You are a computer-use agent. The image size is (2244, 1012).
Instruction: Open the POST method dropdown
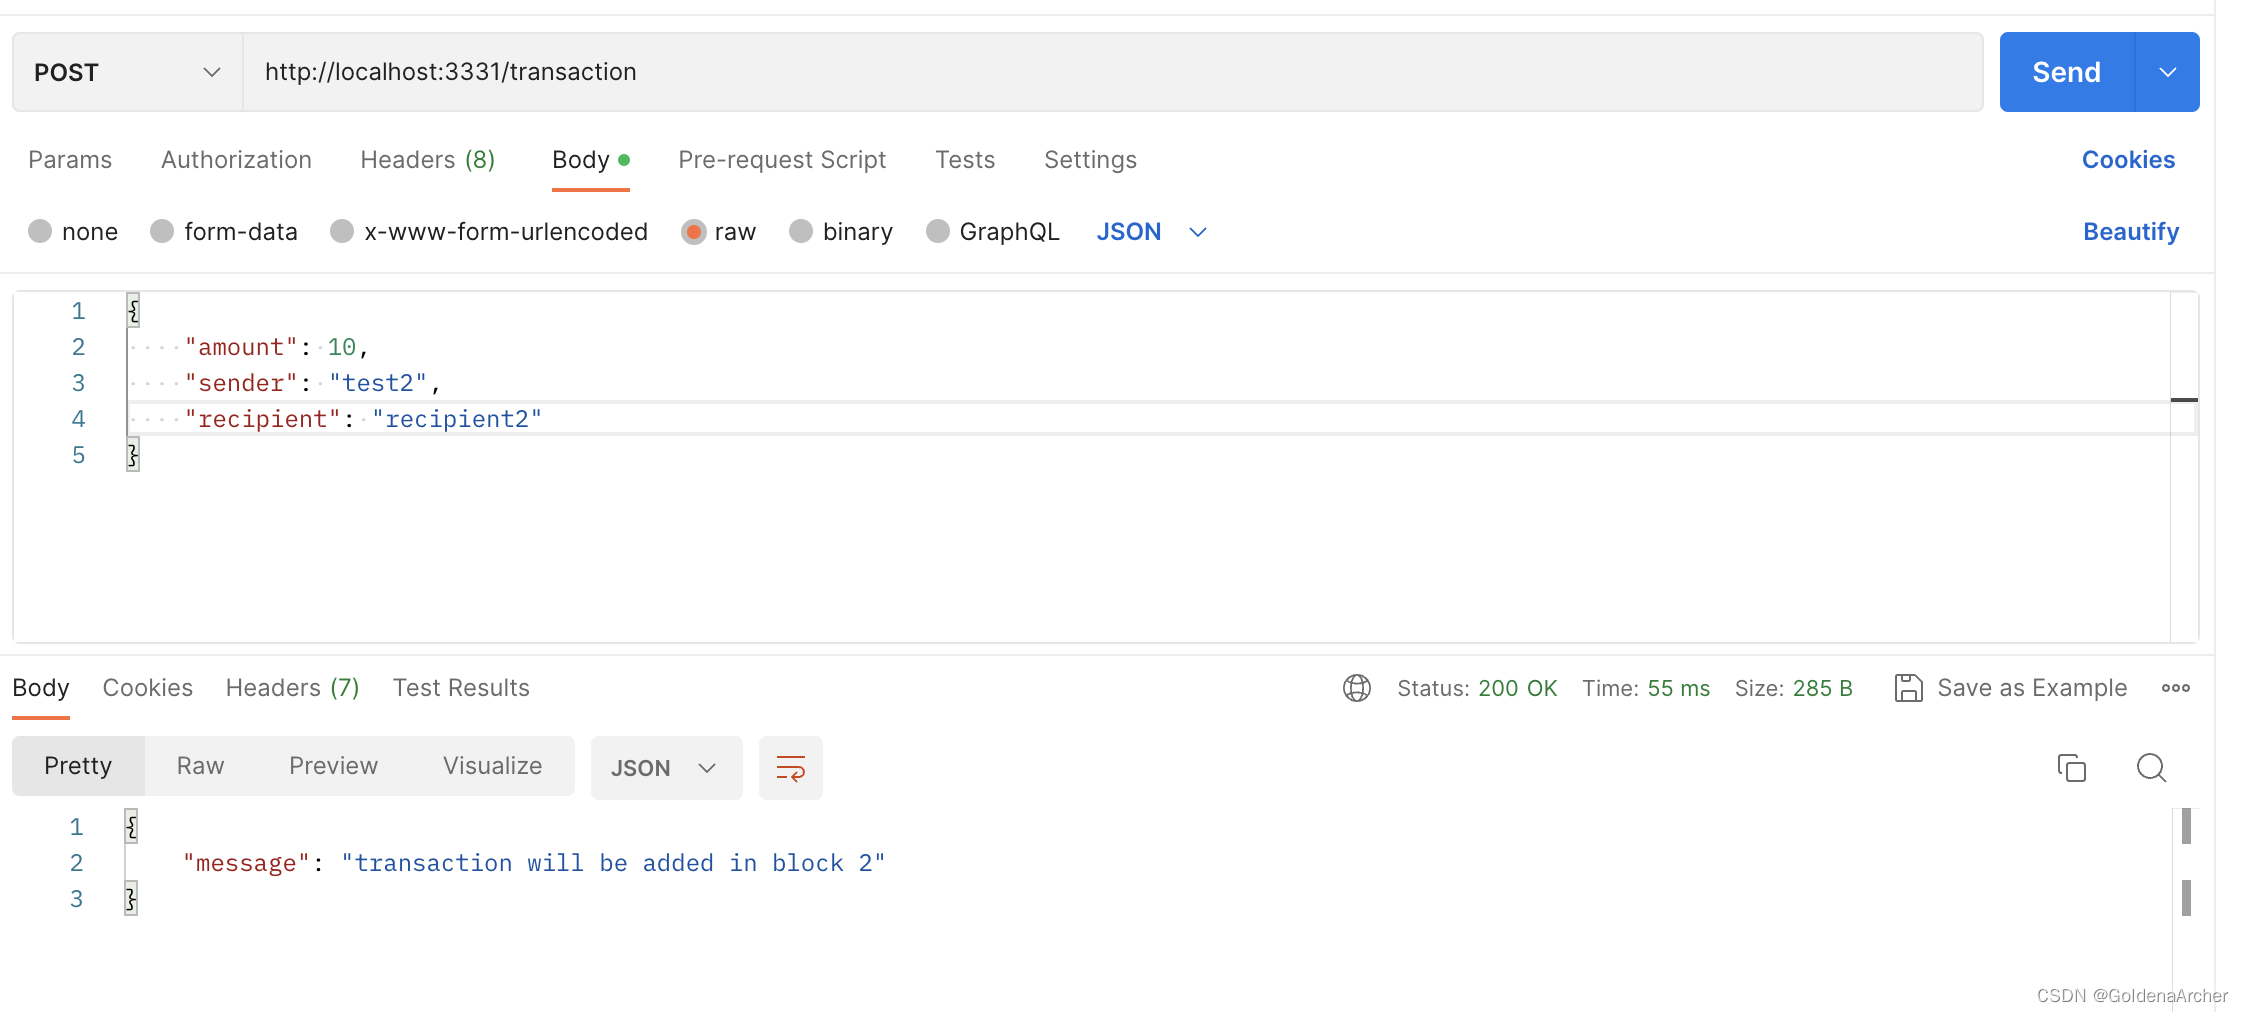click(x=127, y=72)
